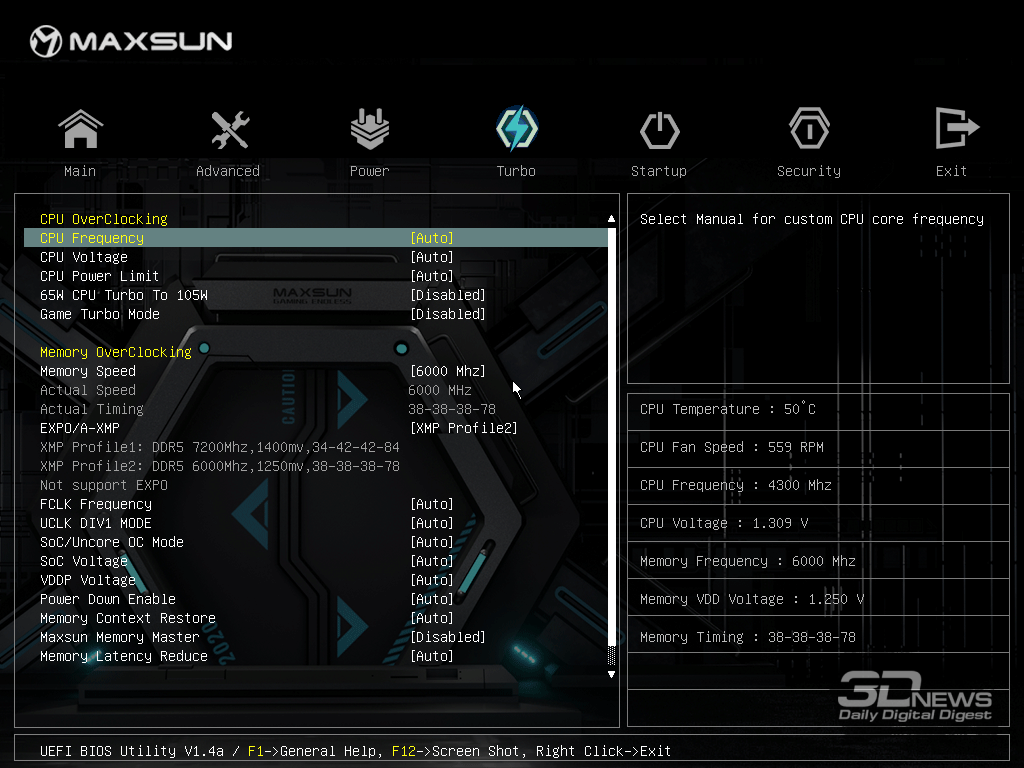Click the Actual Timing 38-38-38-78 value
The height and width of the screenshot is (768, 1024).
(452, 409)
